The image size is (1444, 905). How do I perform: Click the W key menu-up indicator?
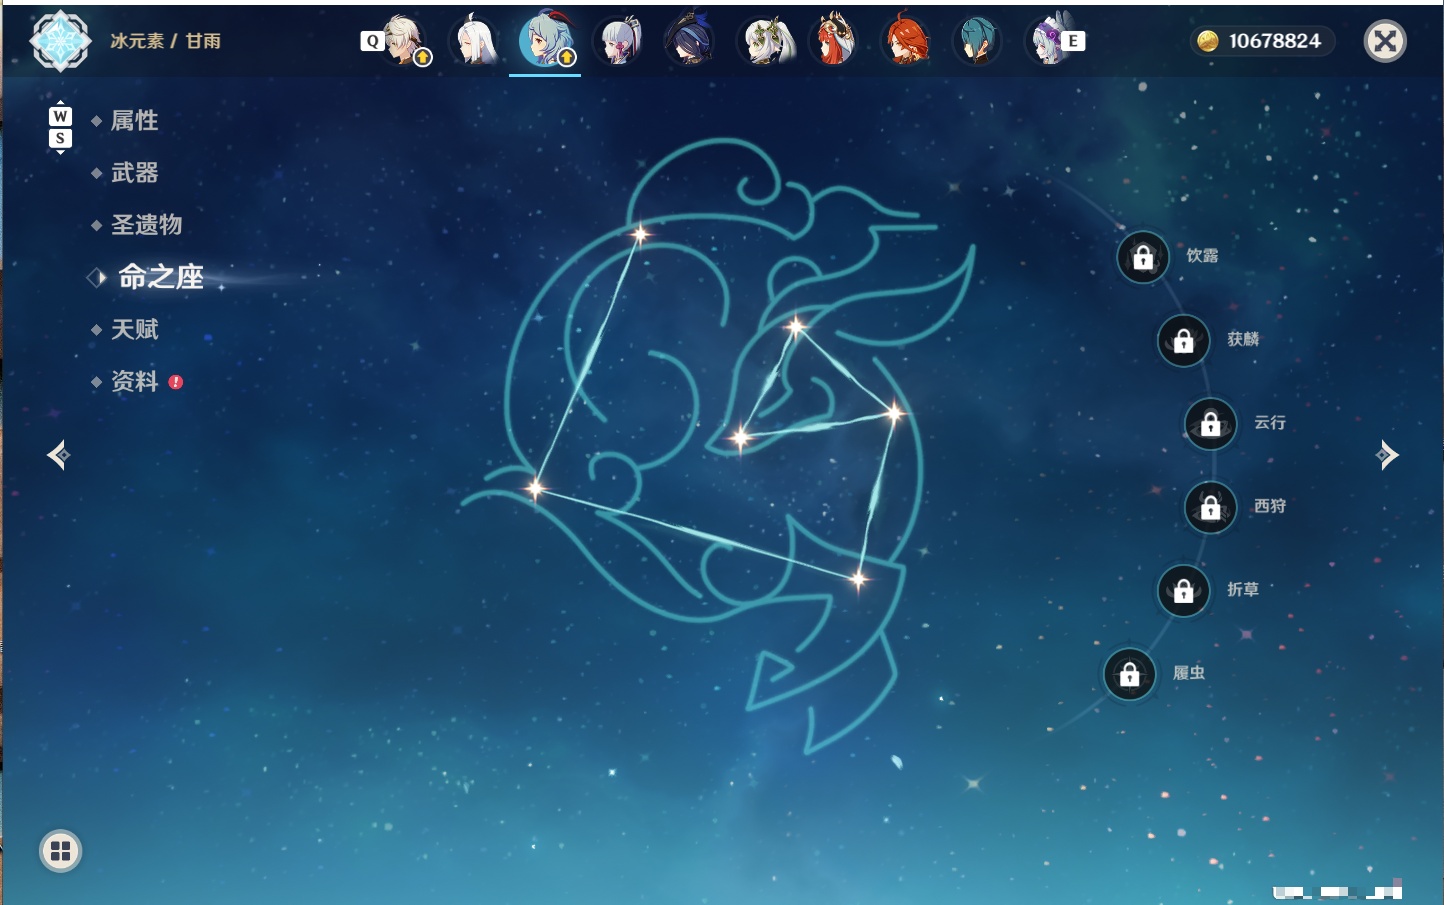60,116
